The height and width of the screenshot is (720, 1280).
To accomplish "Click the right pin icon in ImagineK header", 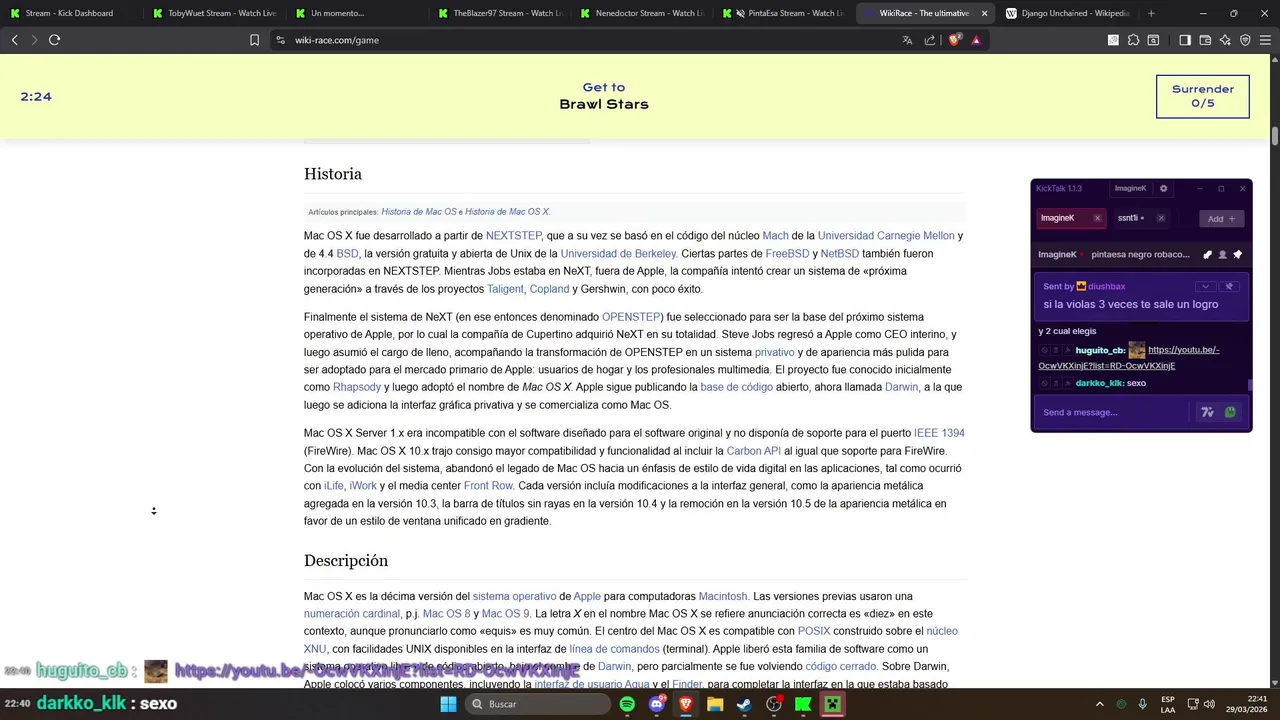I will (x=1237, y=254).
